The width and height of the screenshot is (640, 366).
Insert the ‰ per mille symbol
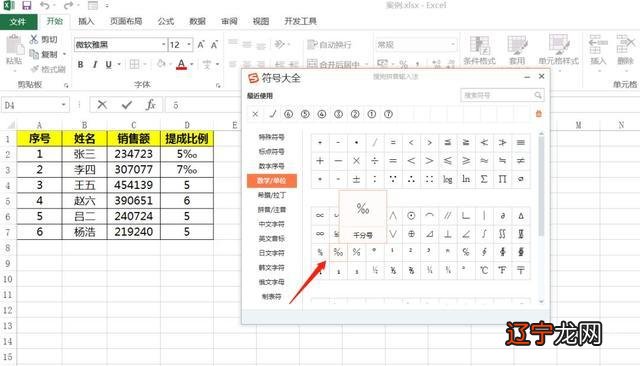338,252
